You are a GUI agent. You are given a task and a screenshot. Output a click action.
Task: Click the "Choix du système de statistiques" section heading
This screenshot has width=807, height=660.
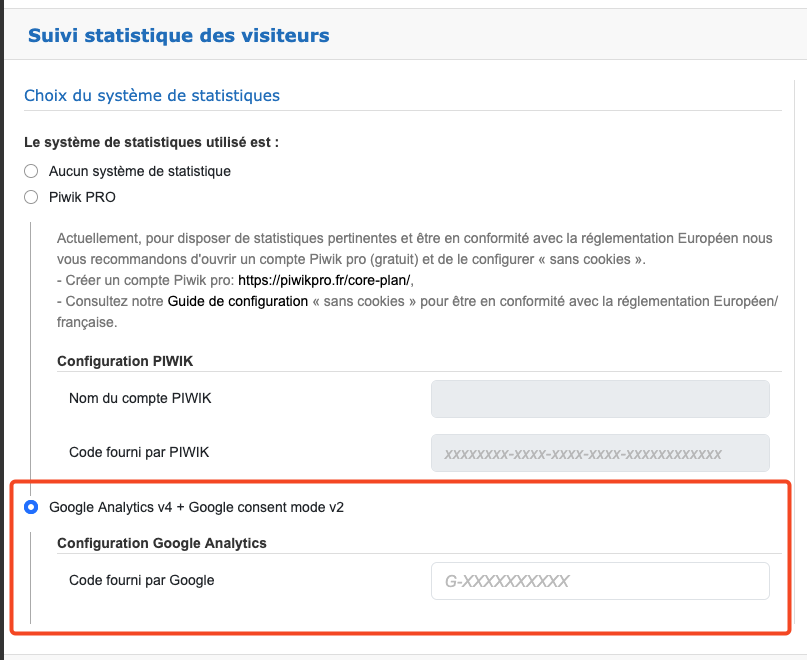click(x=152, y=95)
